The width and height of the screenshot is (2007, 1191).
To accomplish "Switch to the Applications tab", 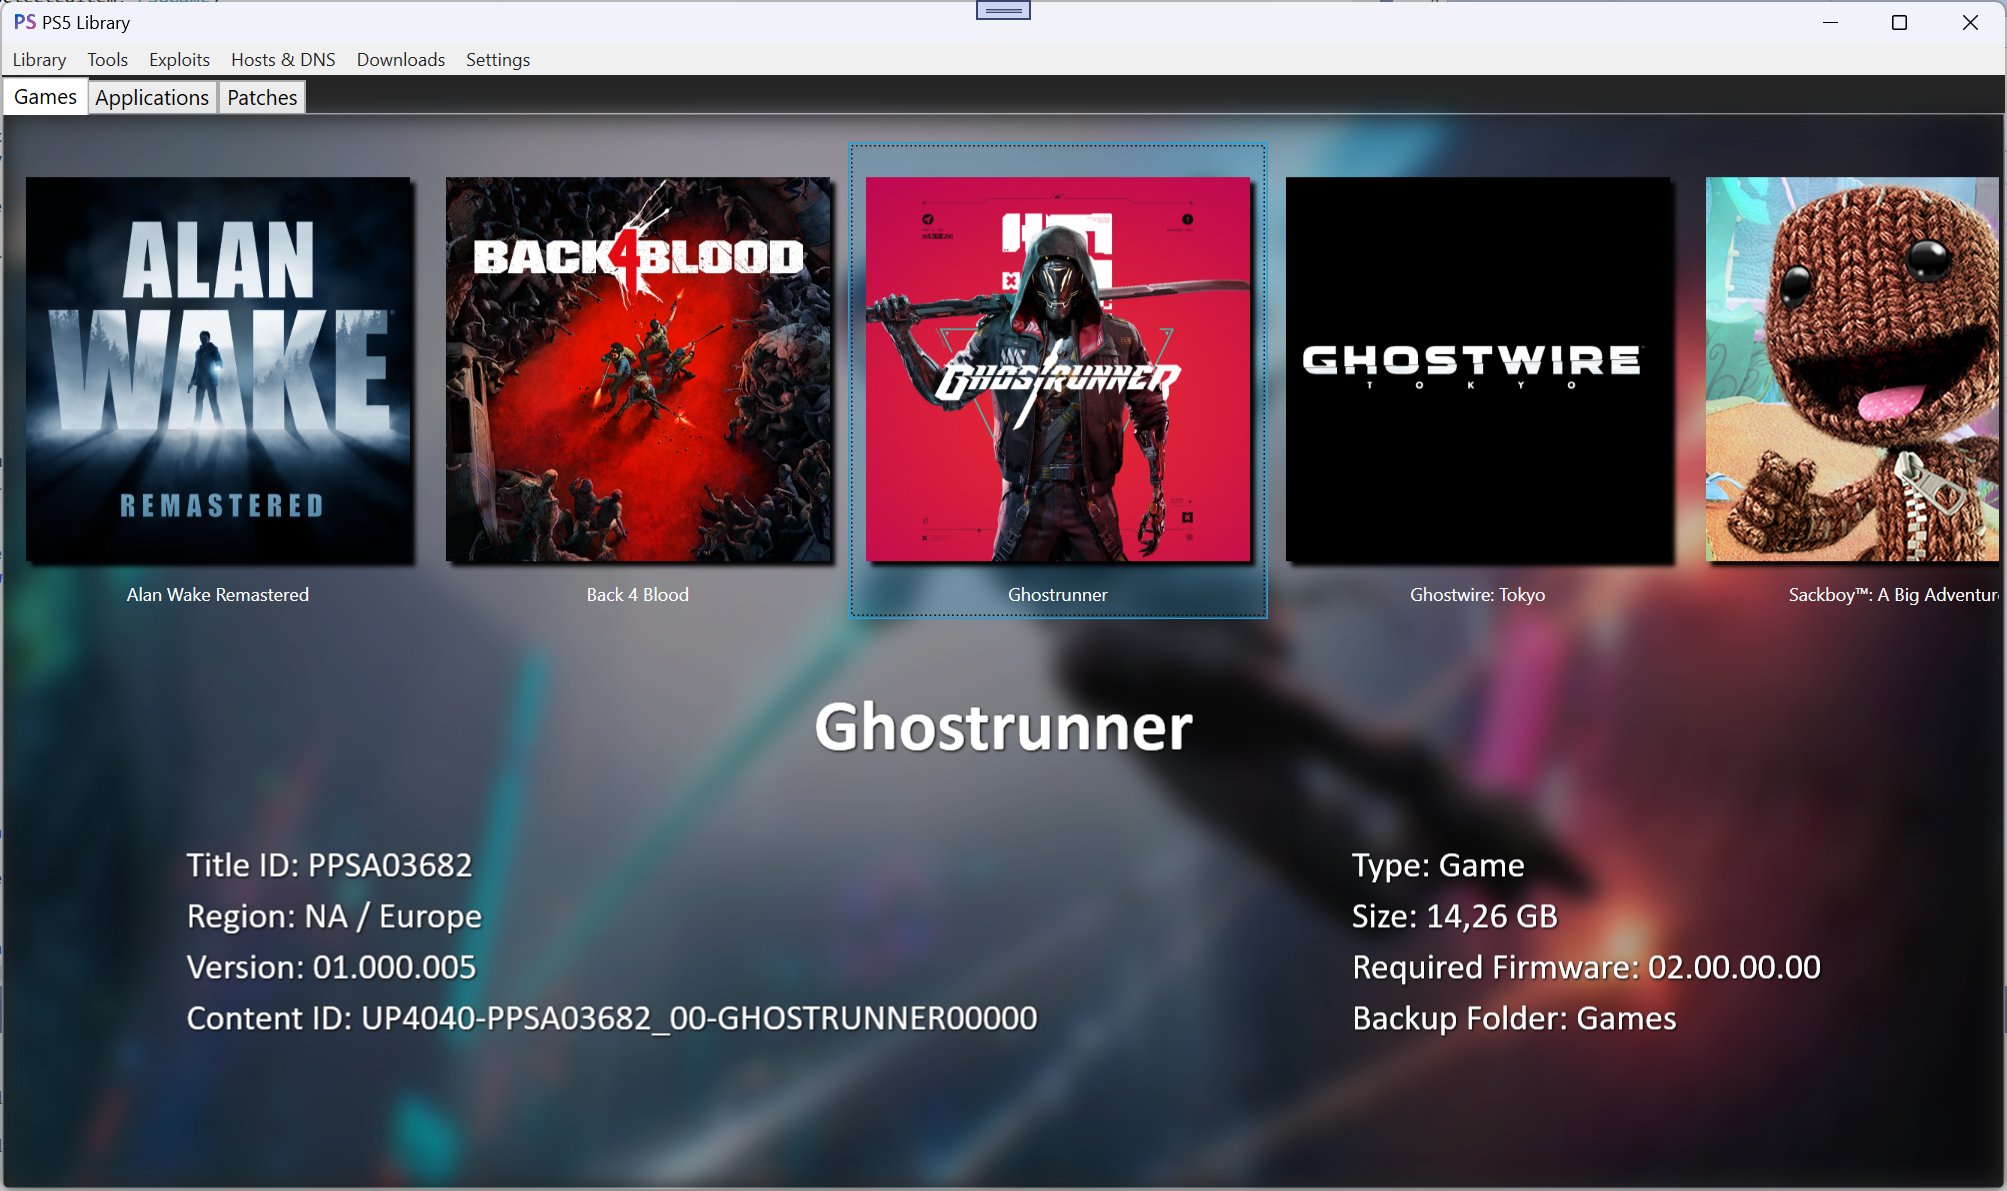I will [152, 97].
